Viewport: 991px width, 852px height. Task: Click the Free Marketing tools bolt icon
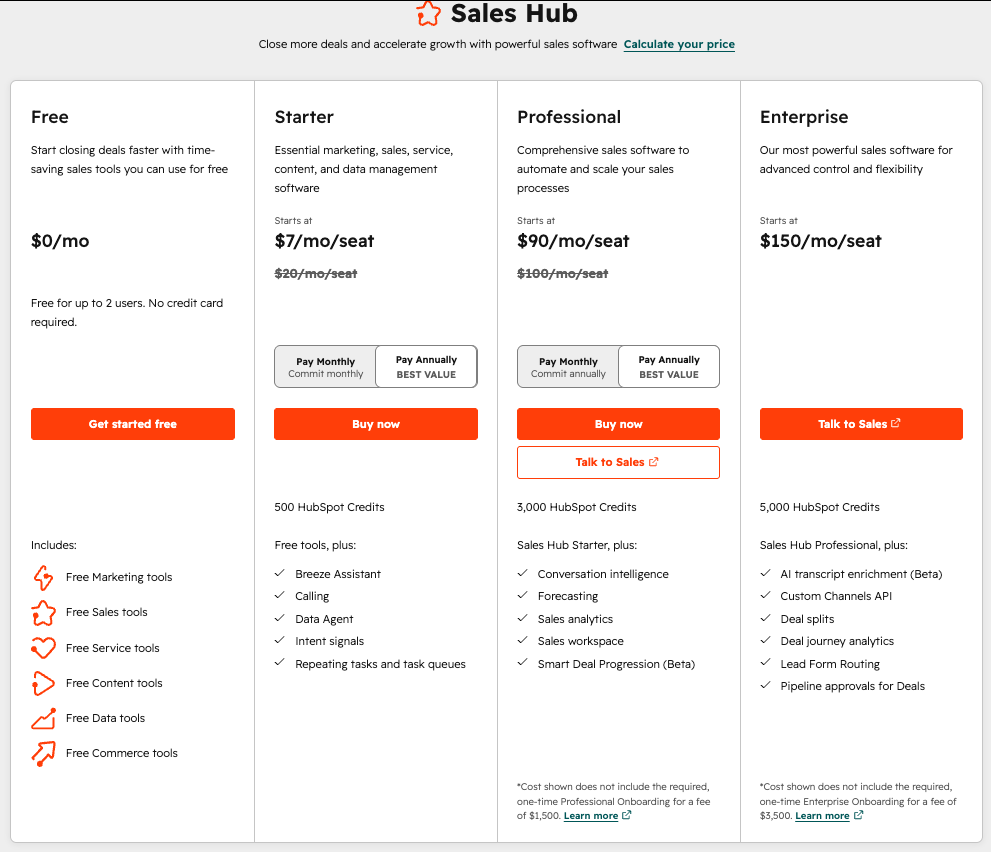(44, 577)
